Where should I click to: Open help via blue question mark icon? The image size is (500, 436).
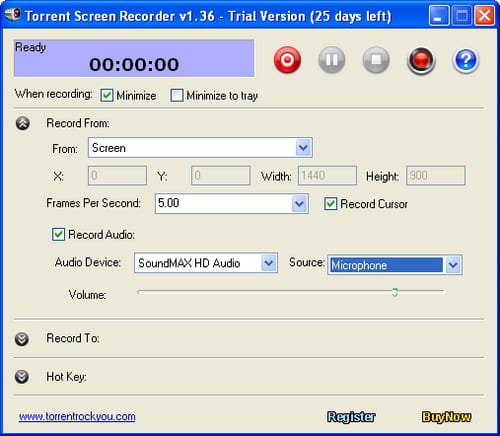[466, 60]
